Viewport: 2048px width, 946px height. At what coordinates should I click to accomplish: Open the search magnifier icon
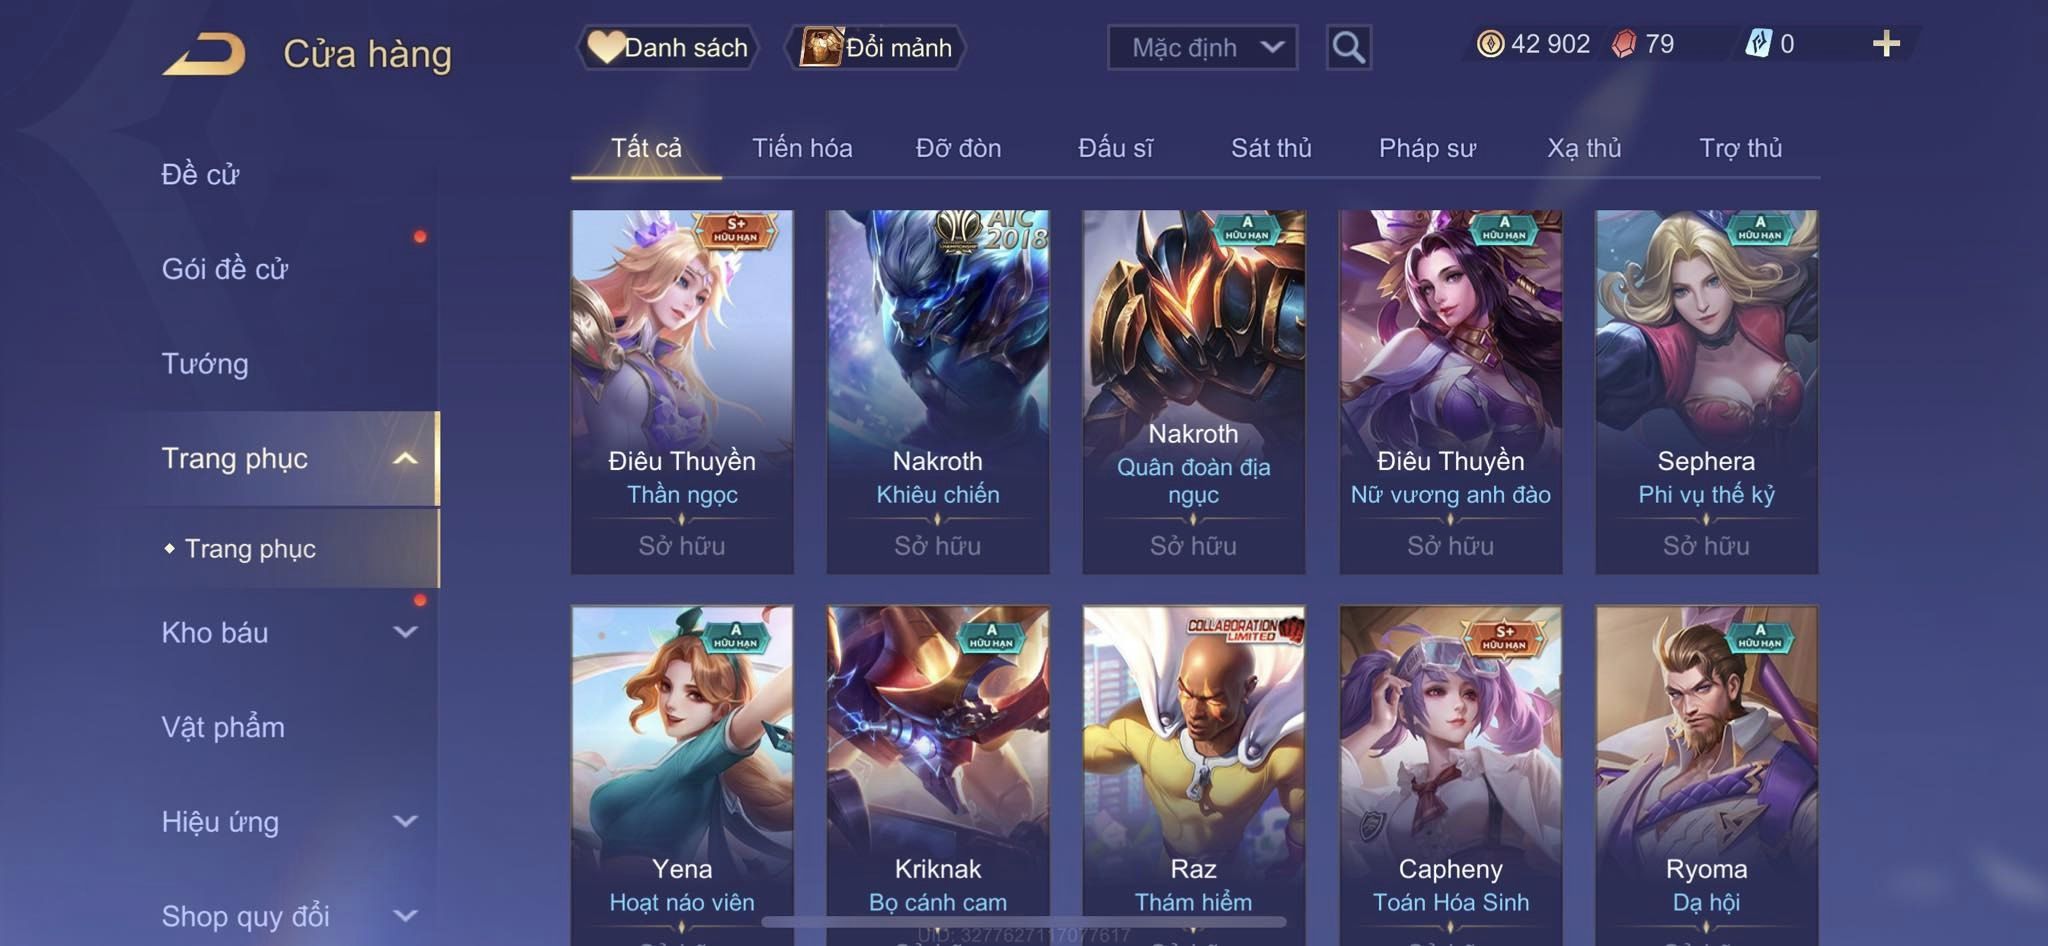[x=1348, y=47]
